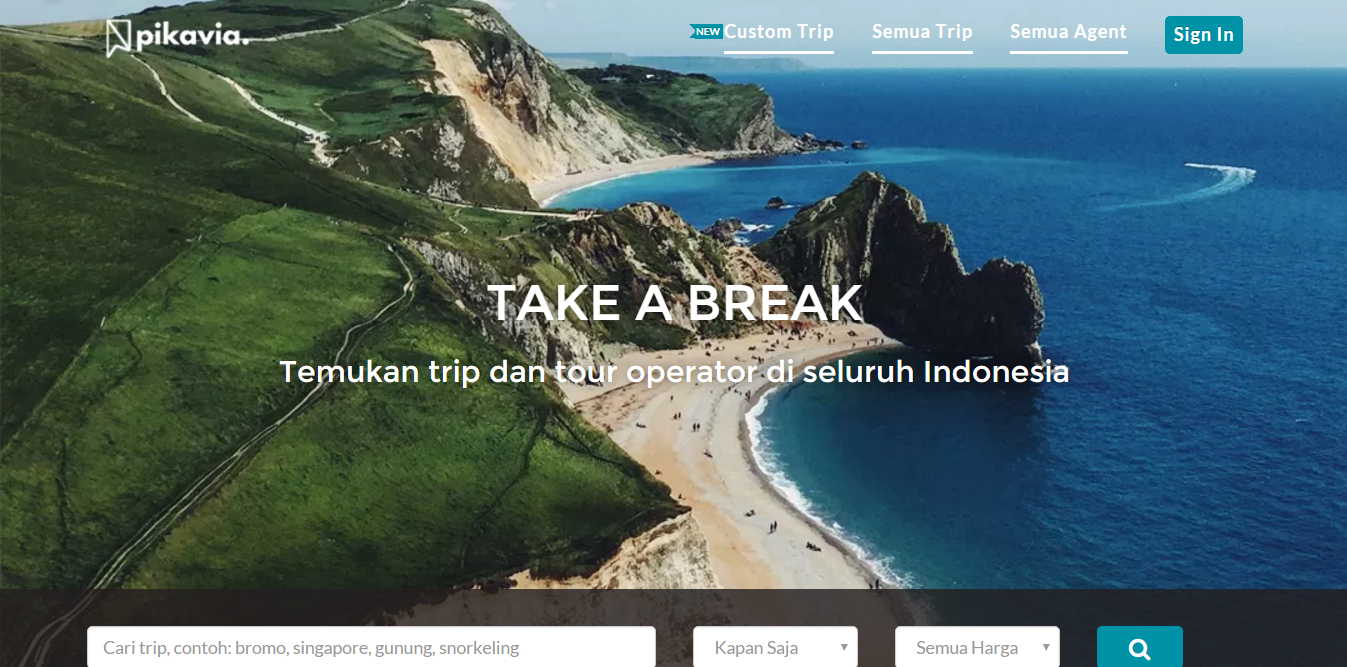Click the NEW ribbon badge
The image size is (1347, 667).
click(706, 32)
